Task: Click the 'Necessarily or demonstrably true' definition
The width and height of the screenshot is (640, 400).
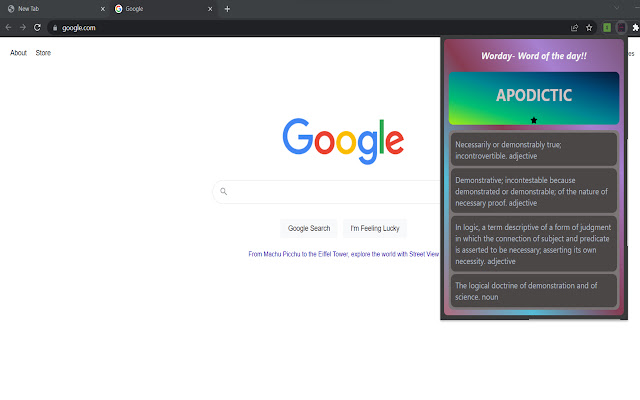Action: (x=534, y=150)
